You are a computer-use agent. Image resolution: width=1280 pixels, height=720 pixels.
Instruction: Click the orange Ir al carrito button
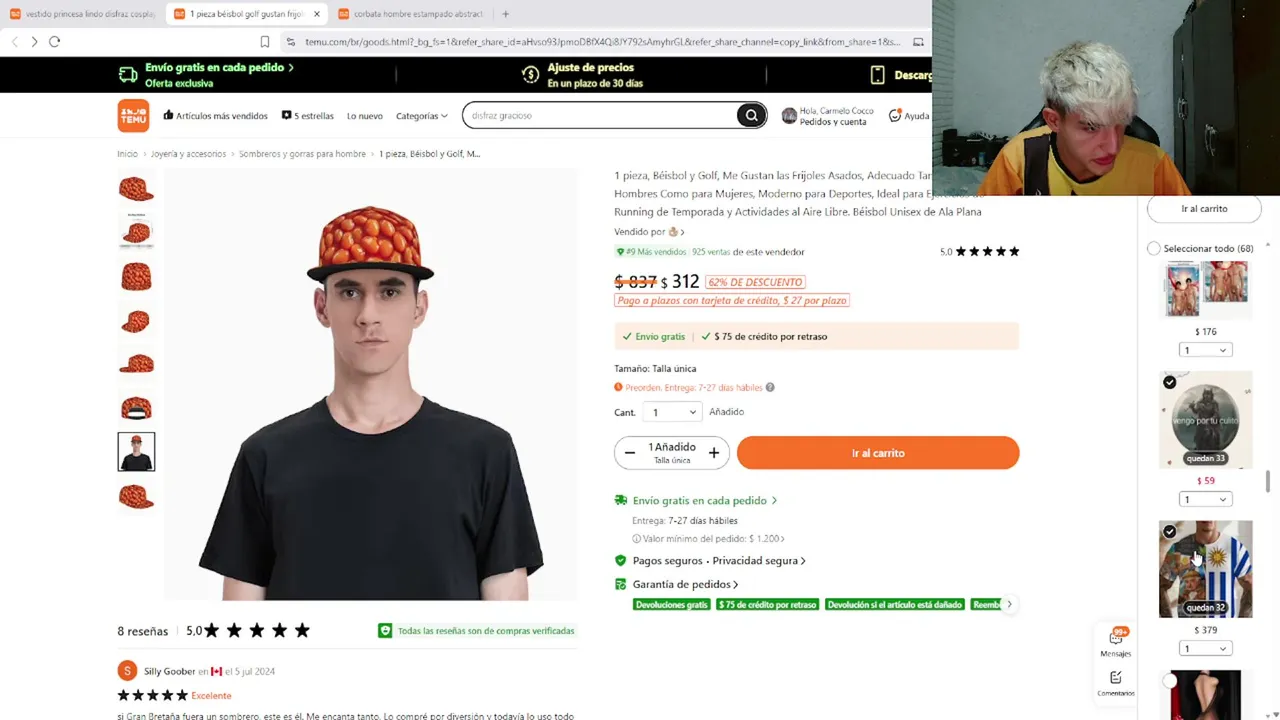878,453
